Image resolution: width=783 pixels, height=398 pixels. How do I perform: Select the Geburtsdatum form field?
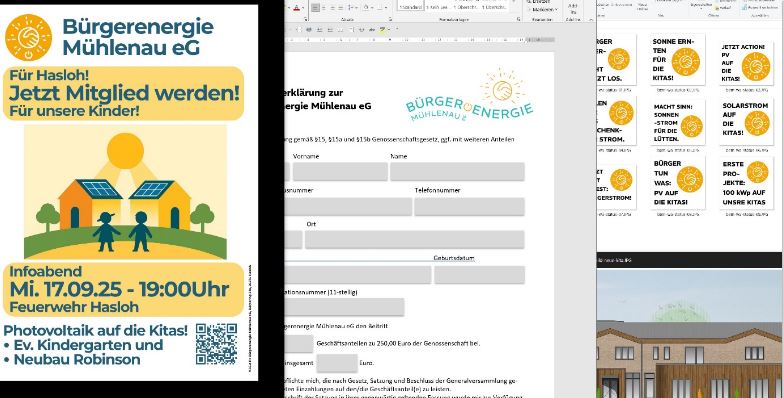(479, 275)
